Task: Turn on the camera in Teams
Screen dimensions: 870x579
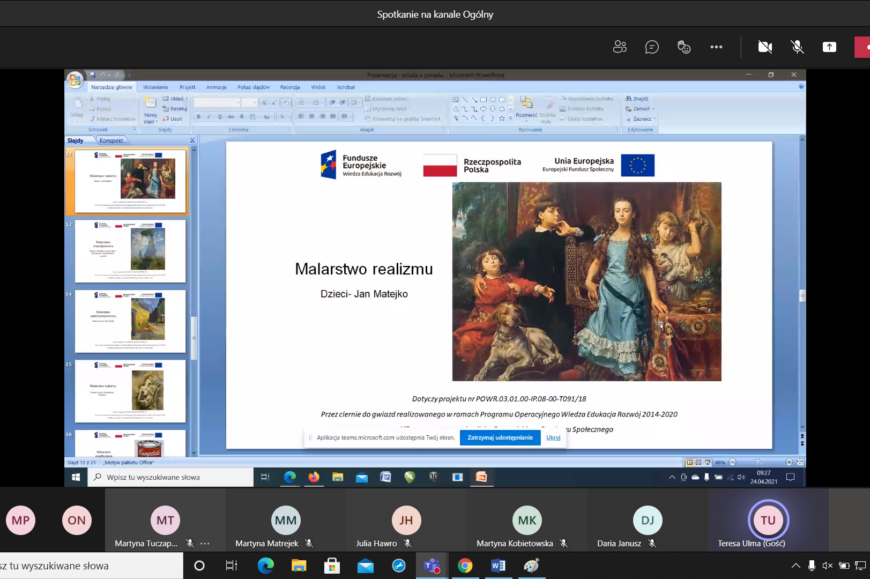Action: click(765, 47)
